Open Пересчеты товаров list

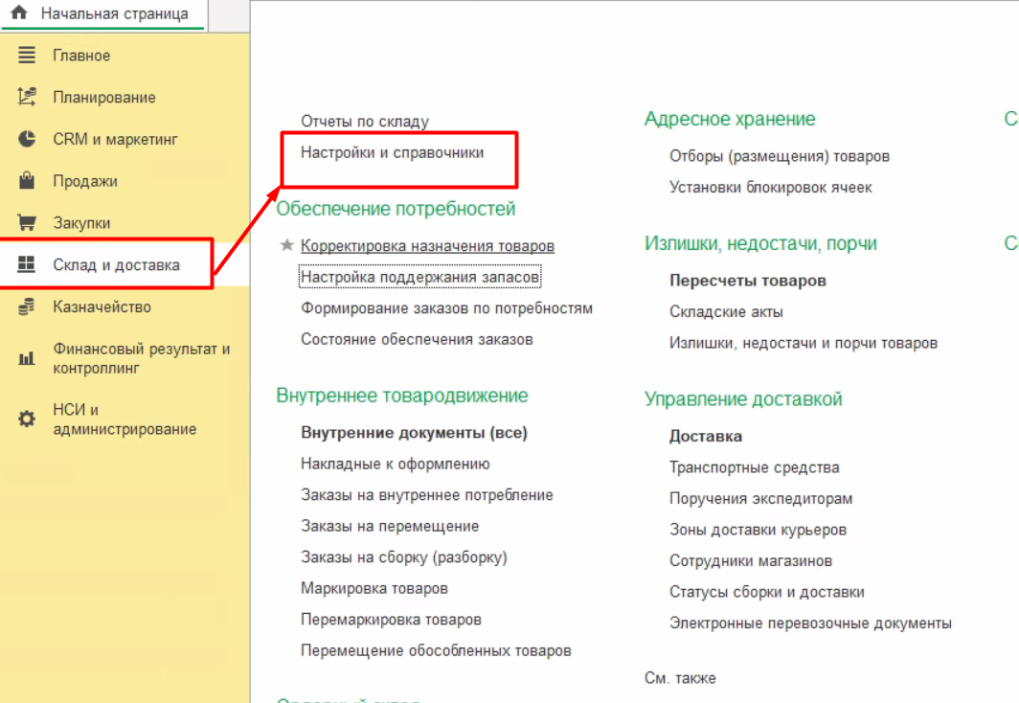coord(747,281)
